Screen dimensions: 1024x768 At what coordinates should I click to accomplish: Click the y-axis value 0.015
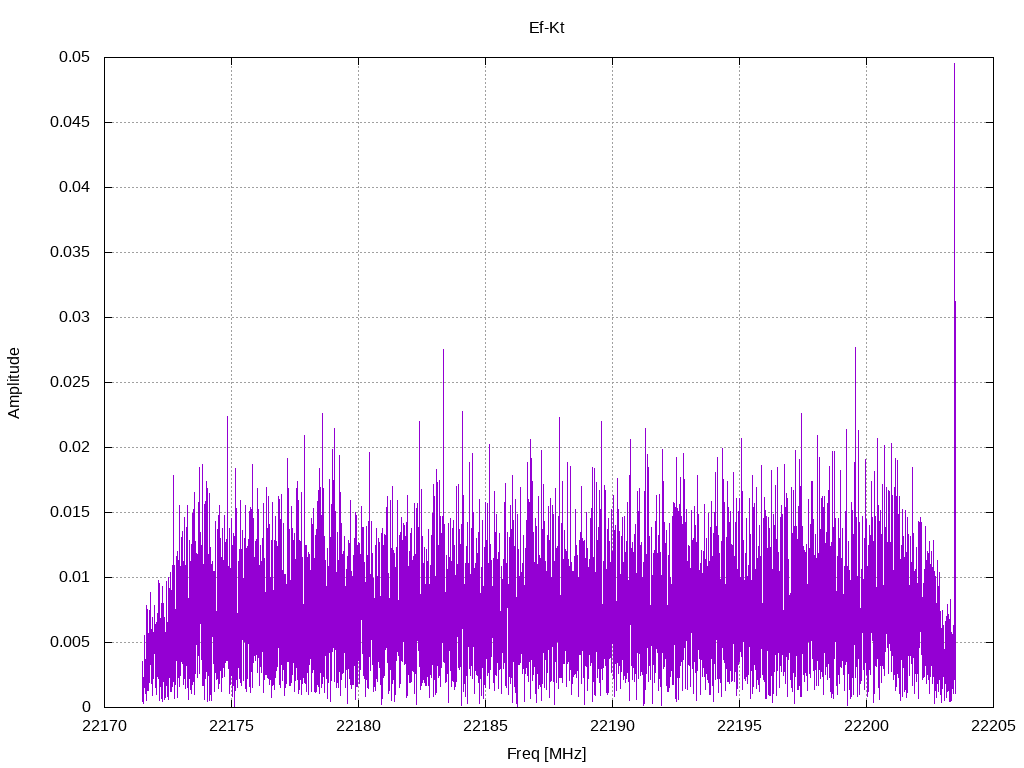click(x=70, y=512)
